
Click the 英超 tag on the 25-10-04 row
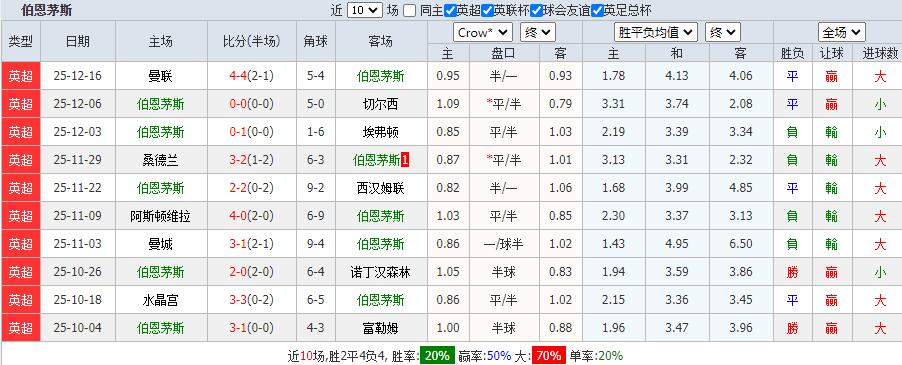[21, 328]
